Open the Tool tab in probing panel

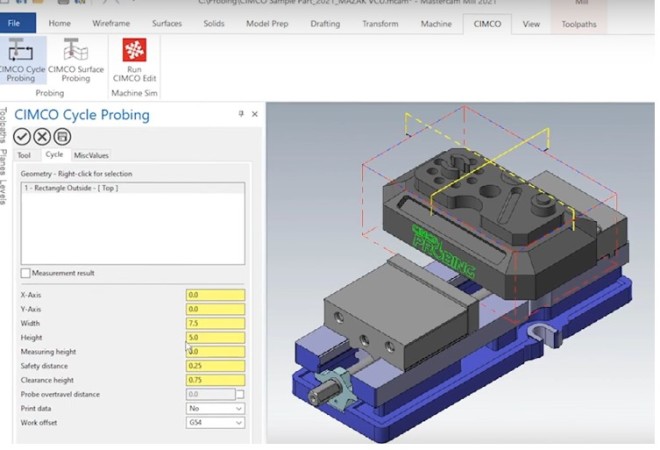[x=24, y=155]
